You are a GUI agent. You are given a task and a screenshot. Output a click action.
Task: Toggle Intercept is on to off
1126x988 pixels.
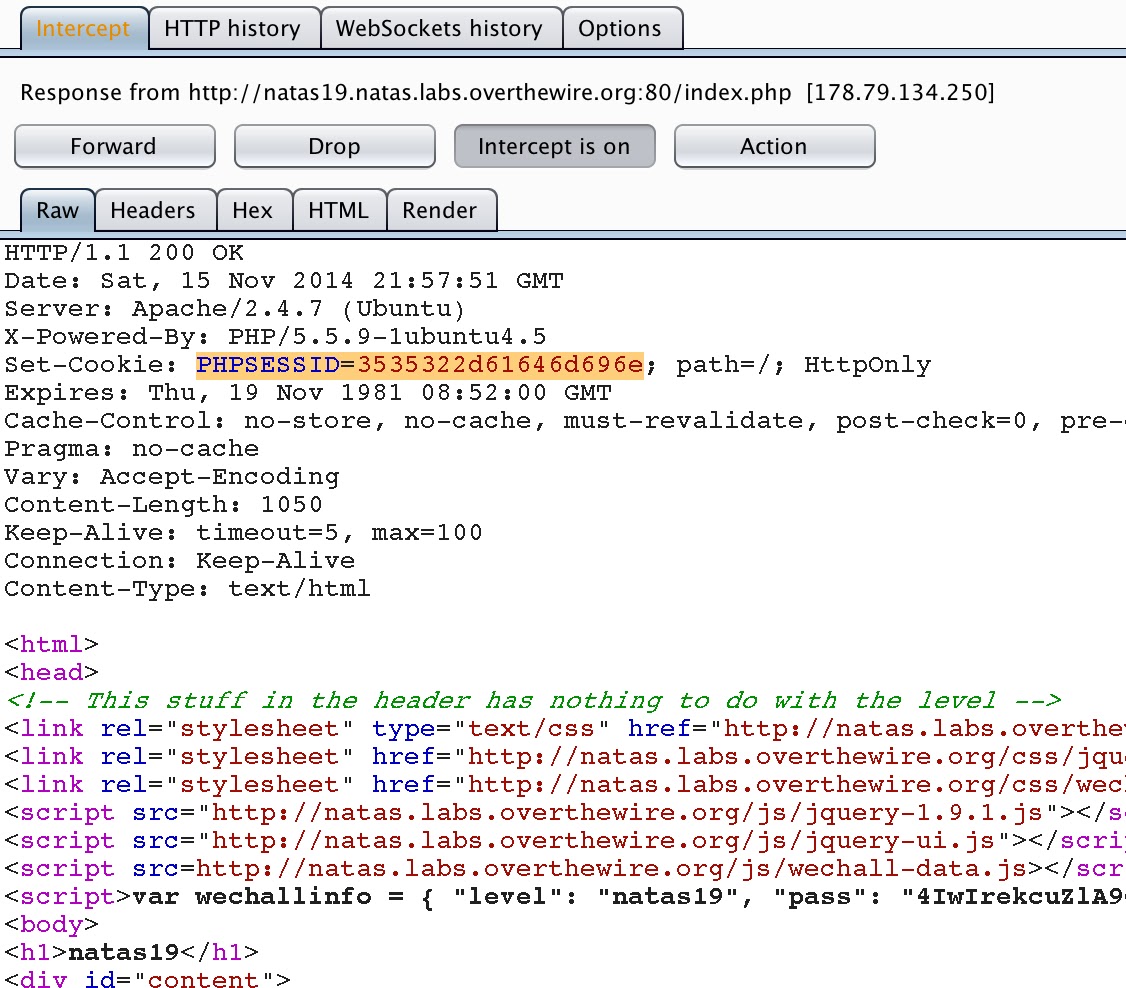(x=554, y=146)
